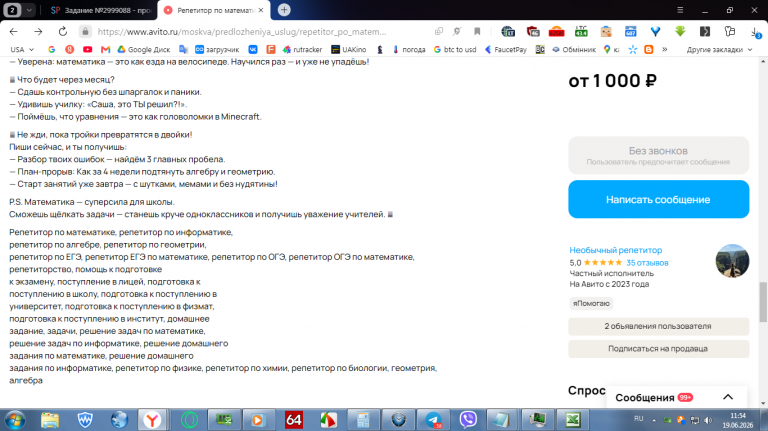Open the Windows Start menu
Viewport: 768px width, 431px height.
click(x=14, y=420)
